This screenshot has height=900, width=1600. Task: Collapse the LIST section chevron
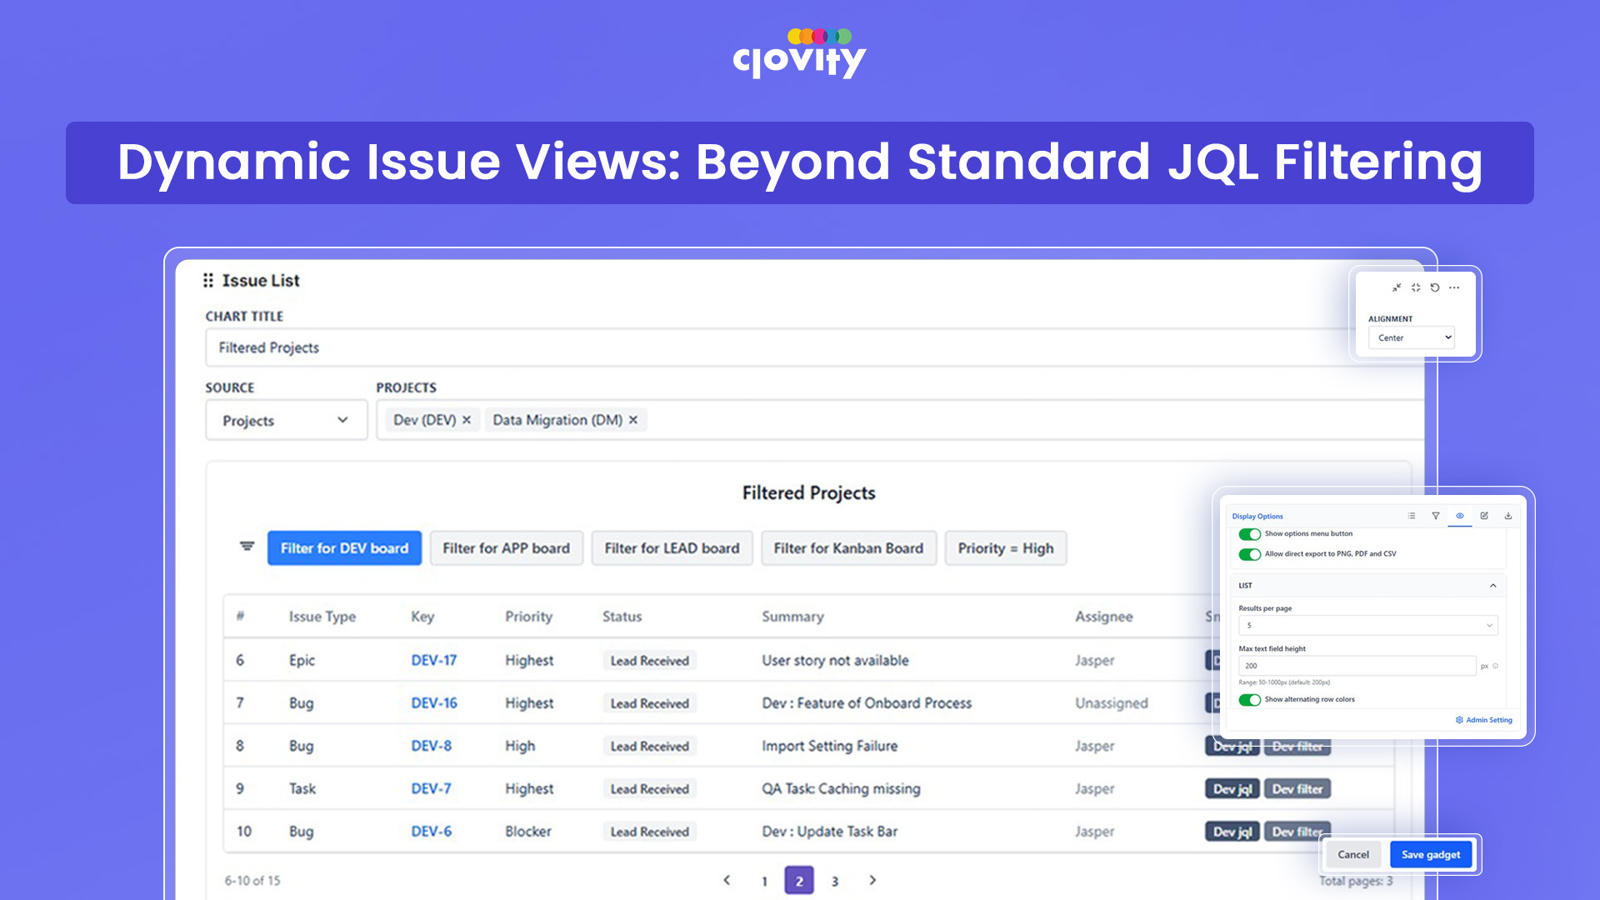(1493, 586)
